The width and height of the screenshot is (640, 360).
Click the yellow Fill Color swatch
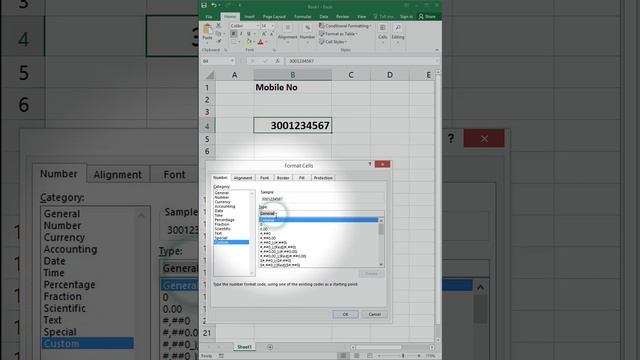click(249, 42)
